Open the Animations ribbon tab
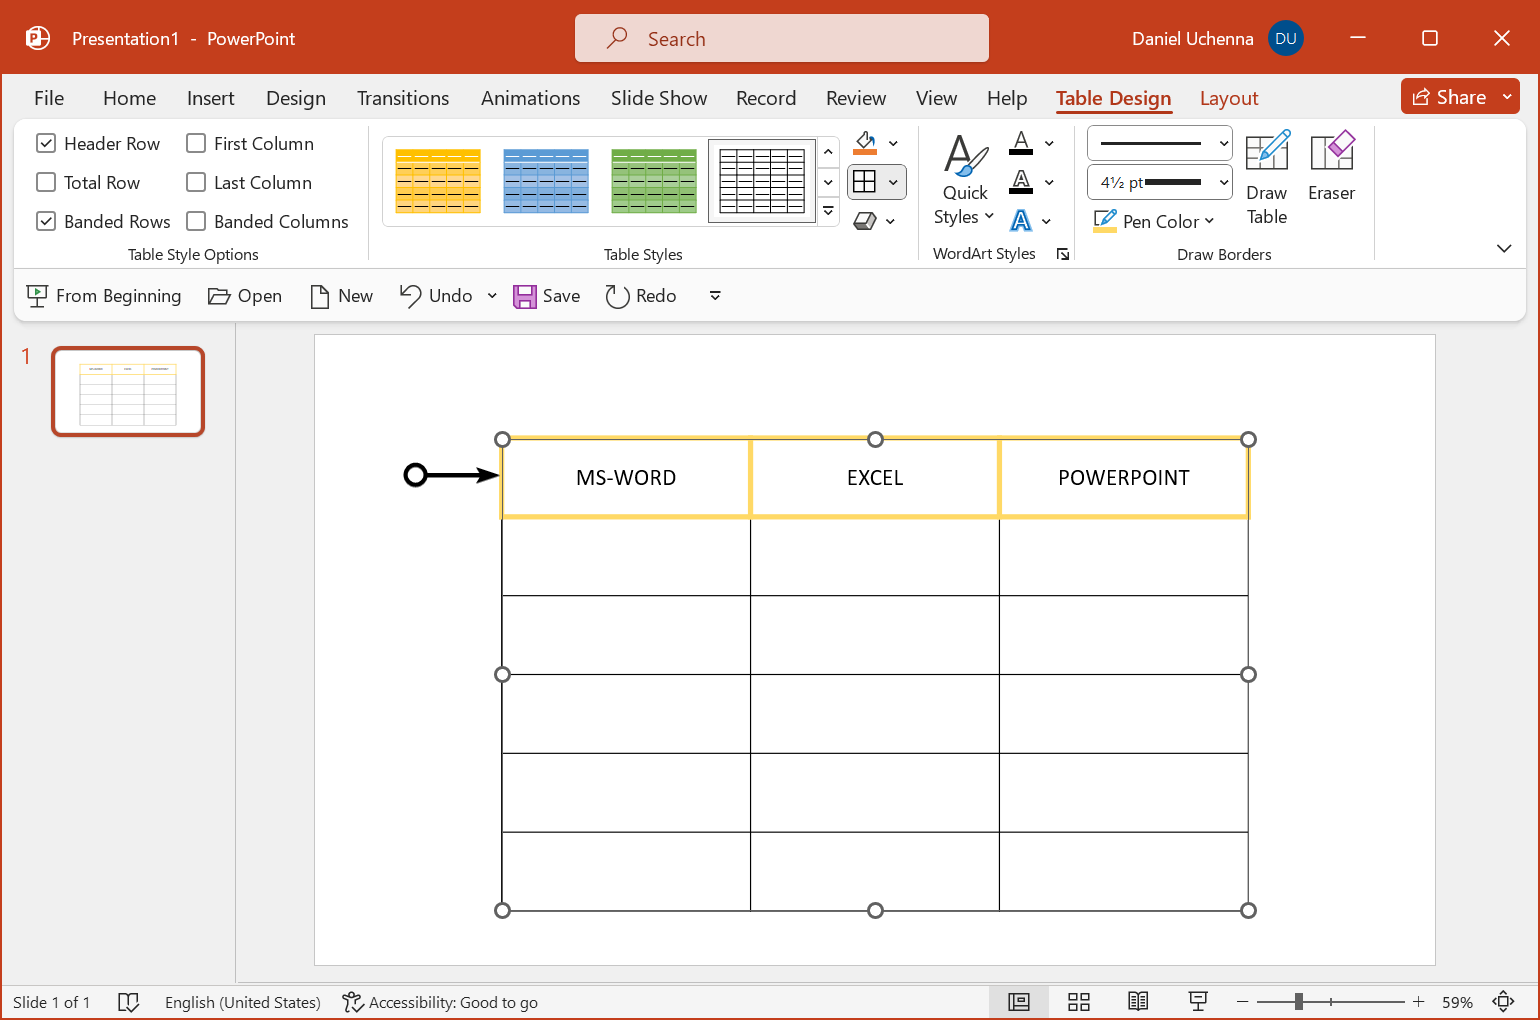Image resolution: width=1540 pixels, height=1020 pixels. 530,98
